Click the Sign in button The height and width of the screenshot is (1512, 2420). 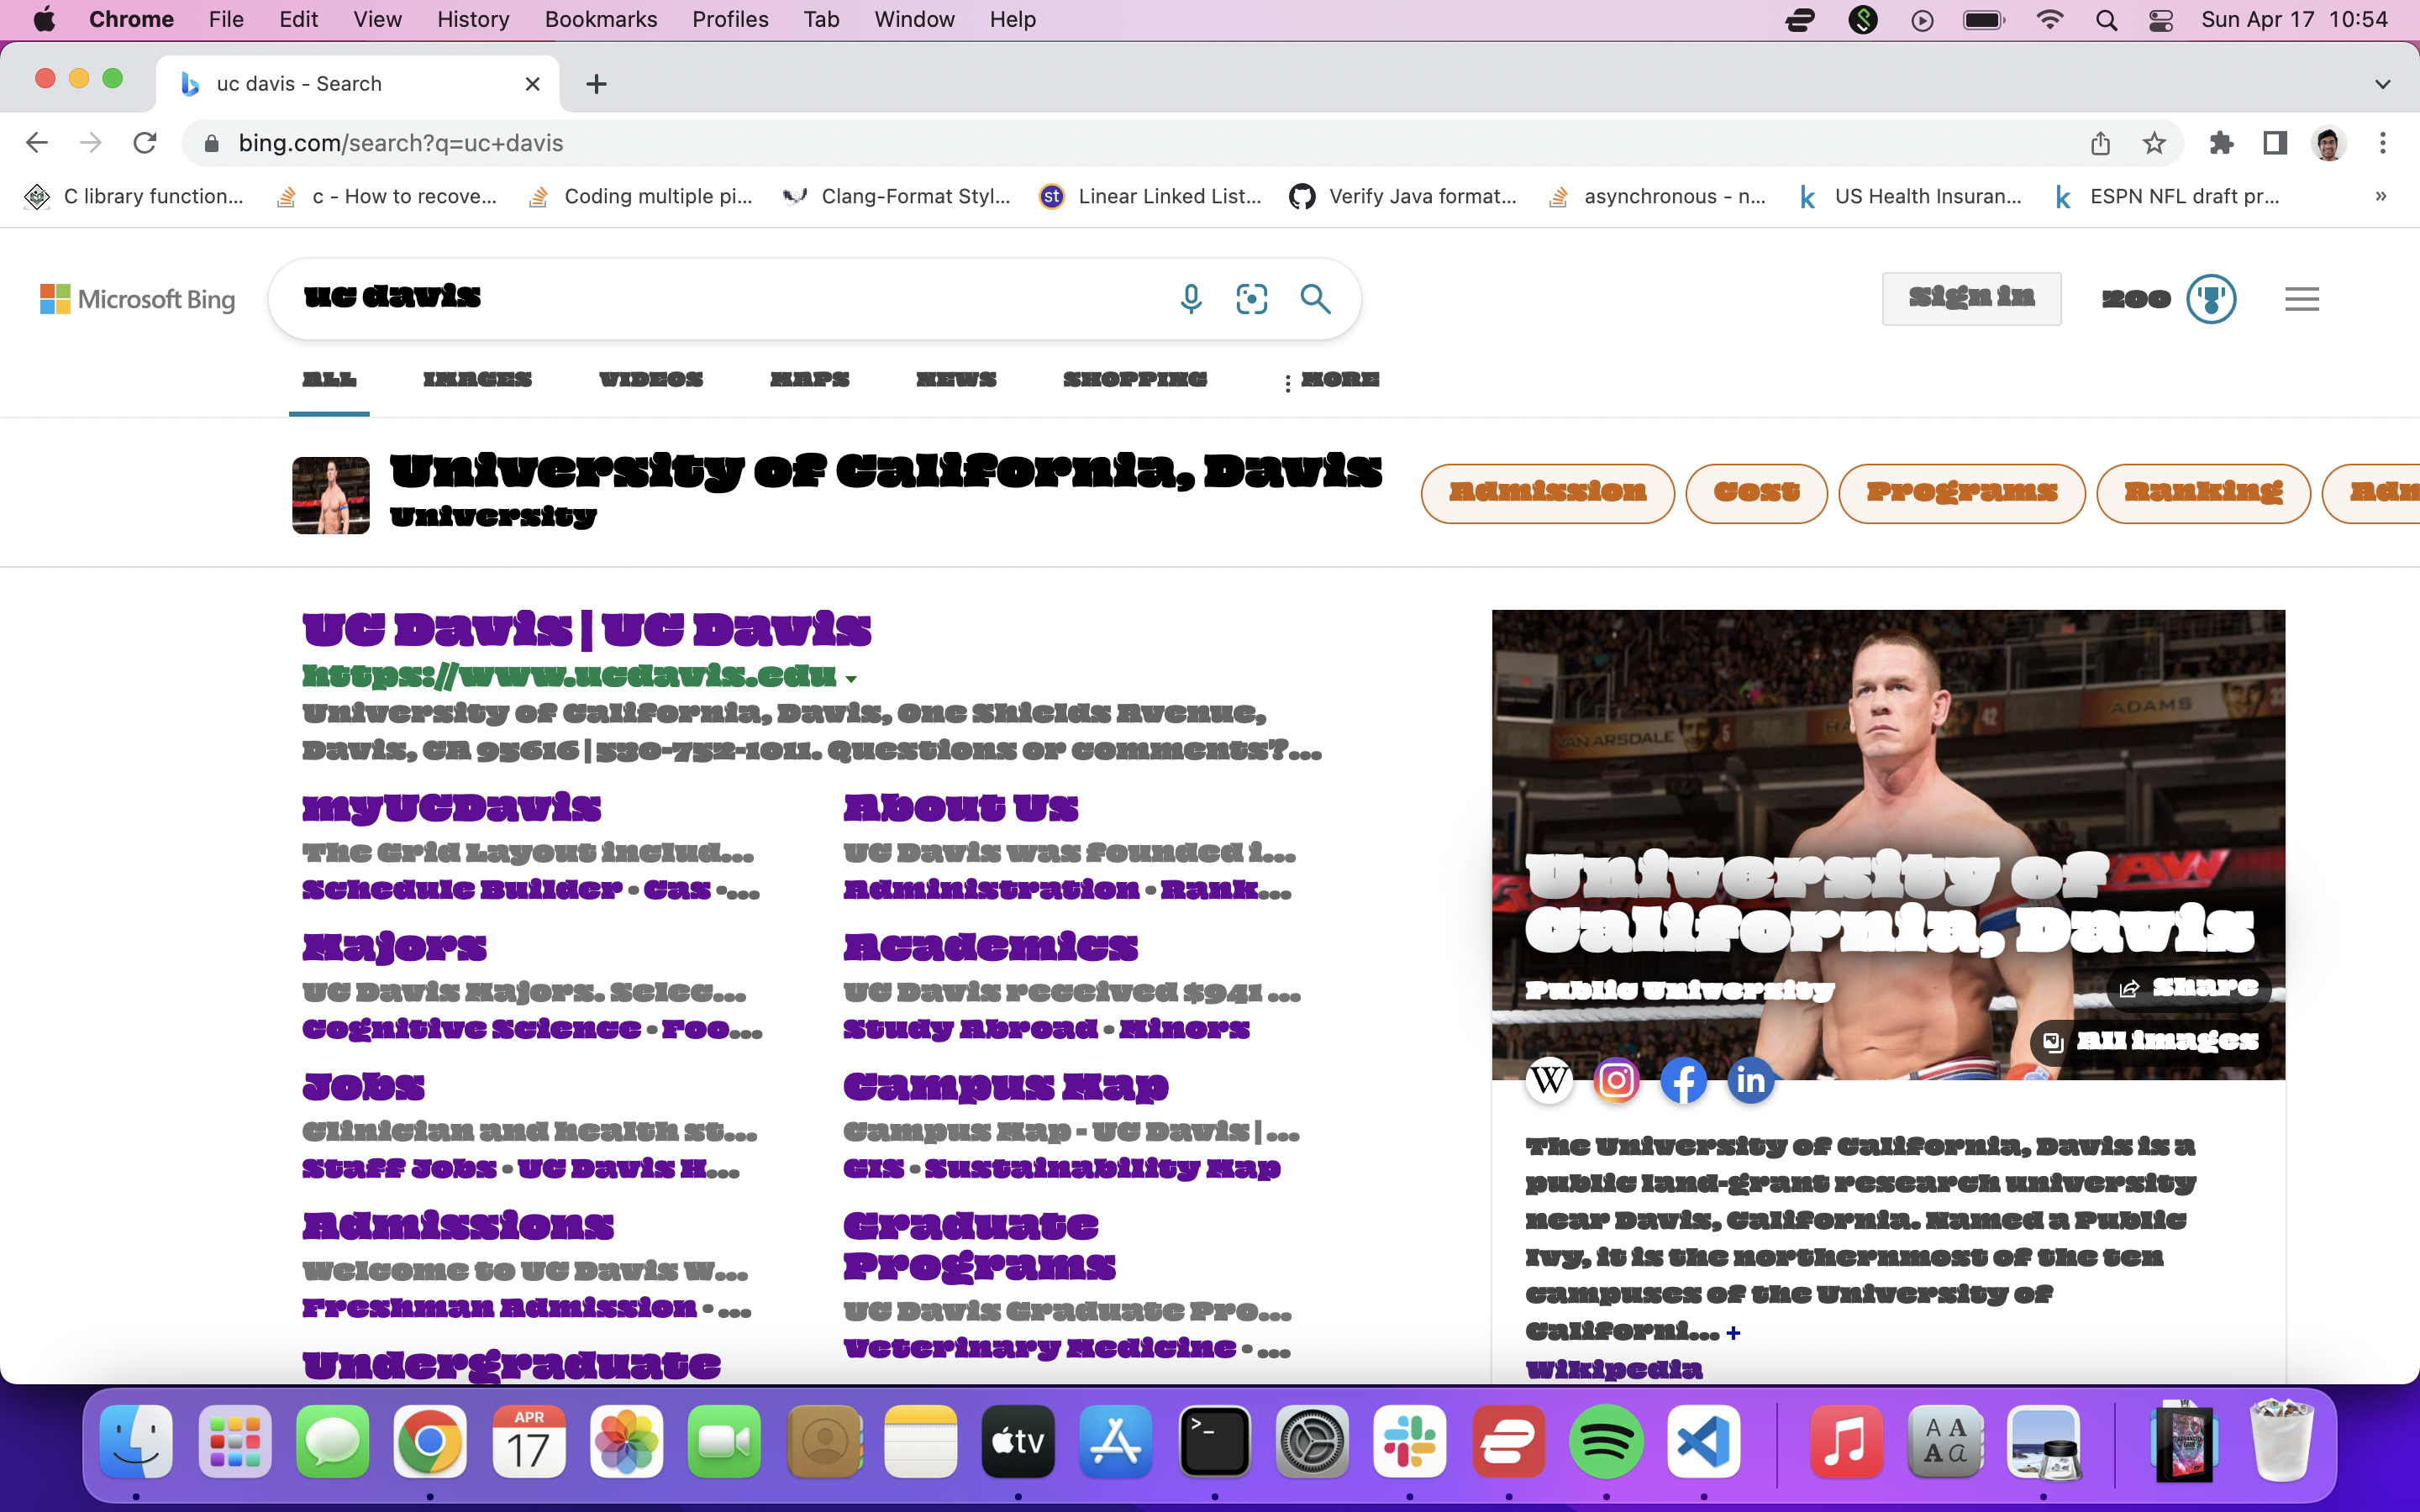(x=1971, y=298)
